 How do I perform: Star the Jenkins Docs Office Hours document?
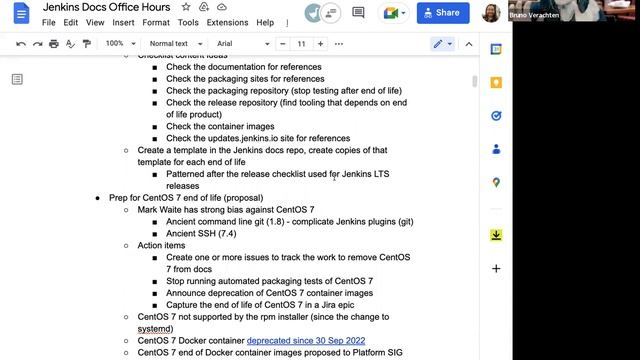[186, 7]
